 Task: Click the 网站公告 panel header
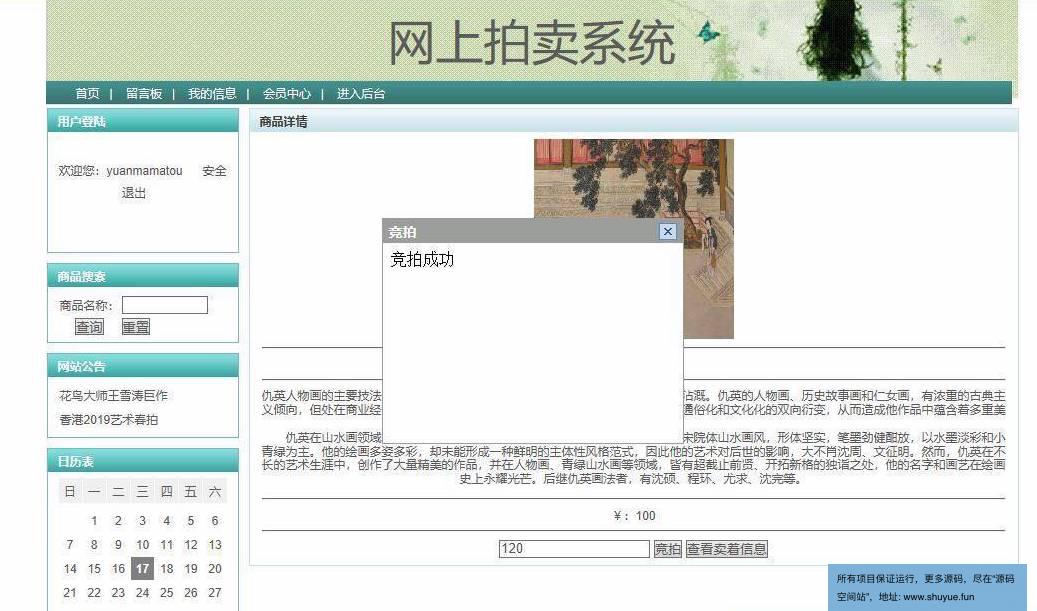click(143, 366)
